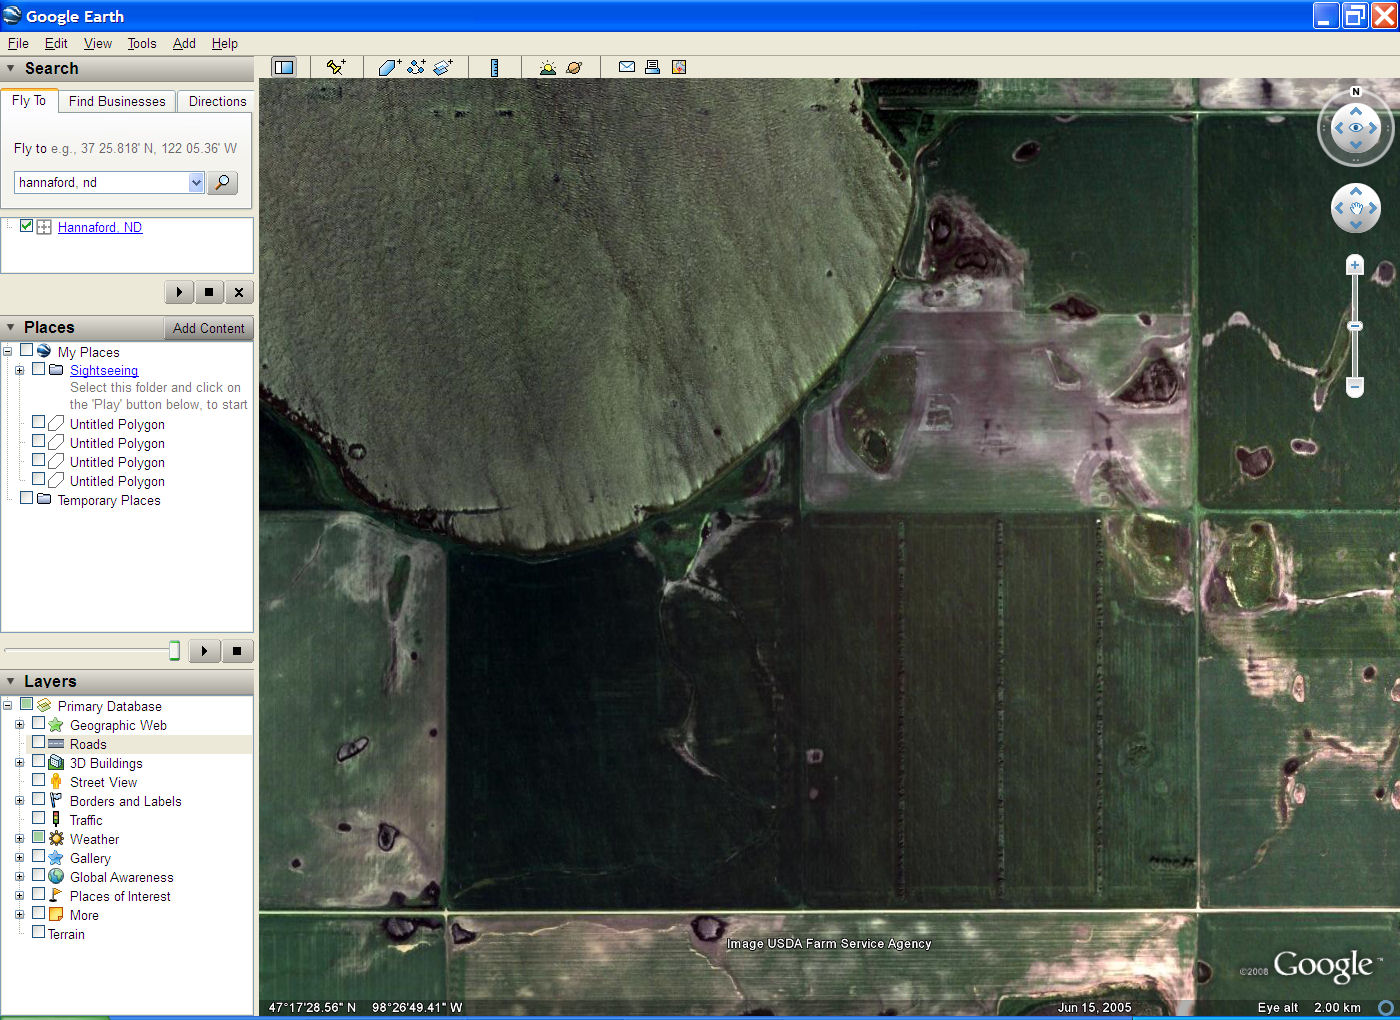This screenshot has height=1020, width=1400.
Task: Select the Global Awareness layer row
Action: pyautogui.click(x=121, y=877)
